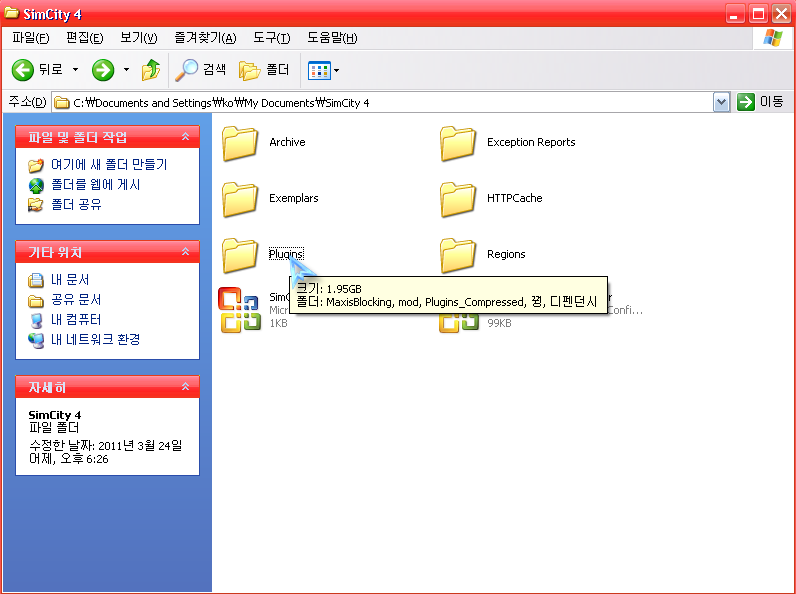Image resolution: width=796 pixels, height=594 pixels.
Task: Open 내 문서 link
Action: (x=70, y=279)
